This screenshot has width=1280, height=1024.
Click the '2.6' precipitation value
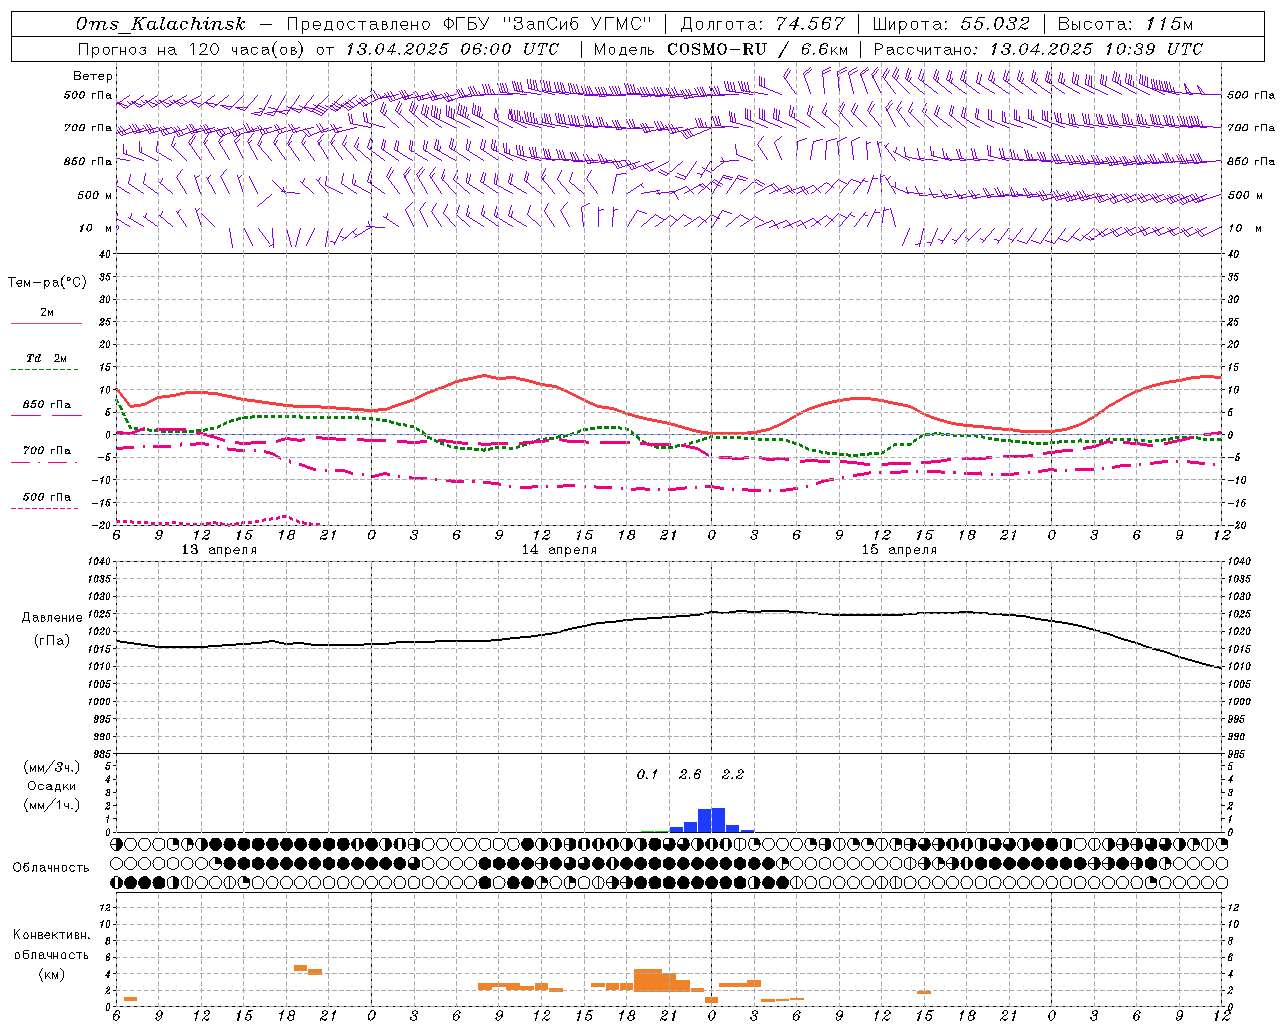coord(690,775)
